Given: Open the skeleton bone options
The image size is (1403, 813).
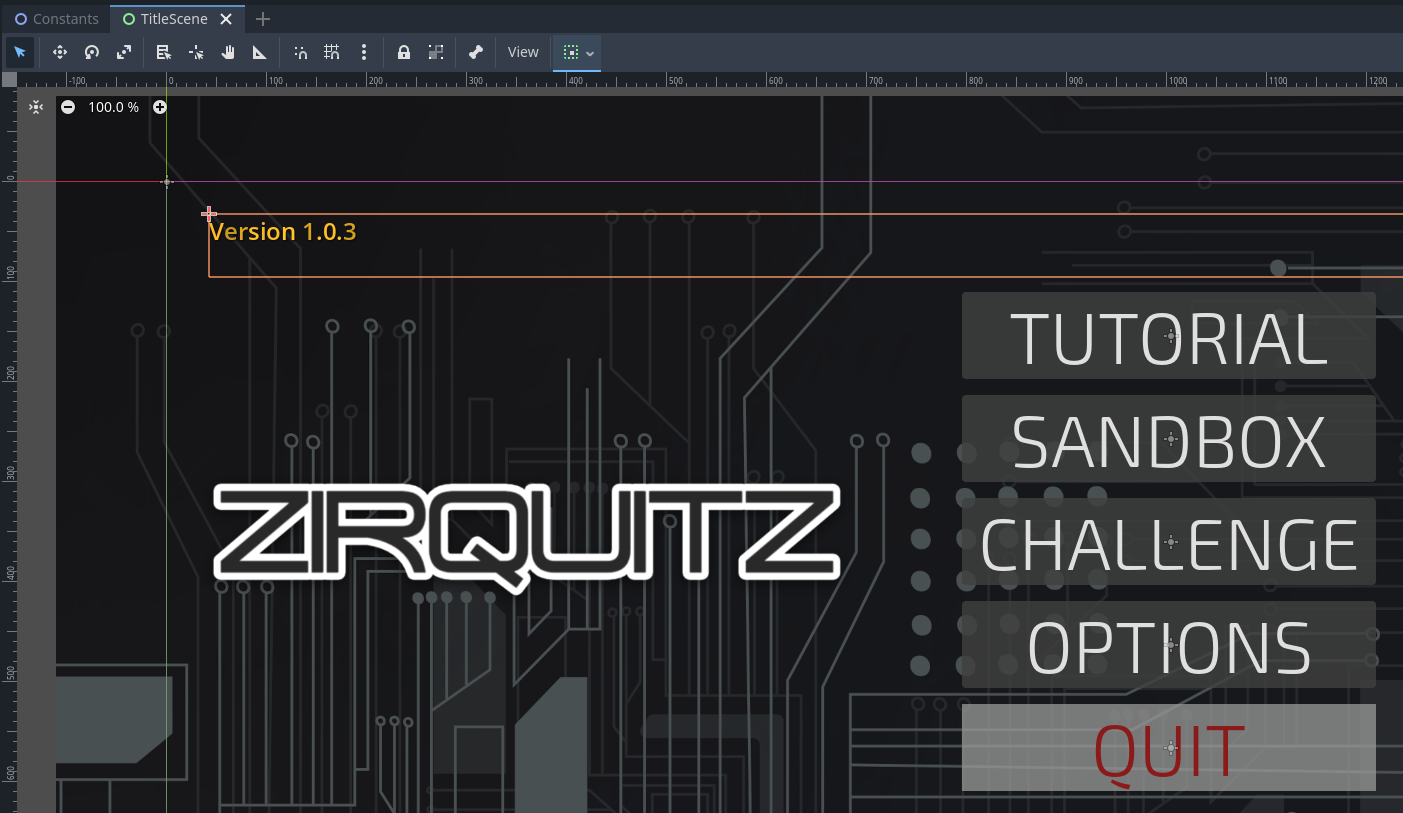Looking at the screenshot, I should (476, 52).
